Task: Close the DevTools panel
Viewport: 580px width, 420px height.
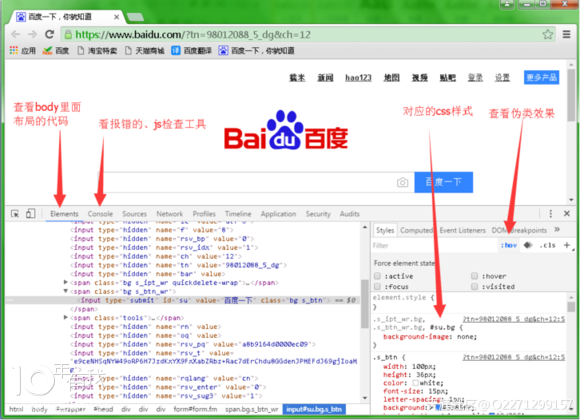Action: tap(566, 214)
